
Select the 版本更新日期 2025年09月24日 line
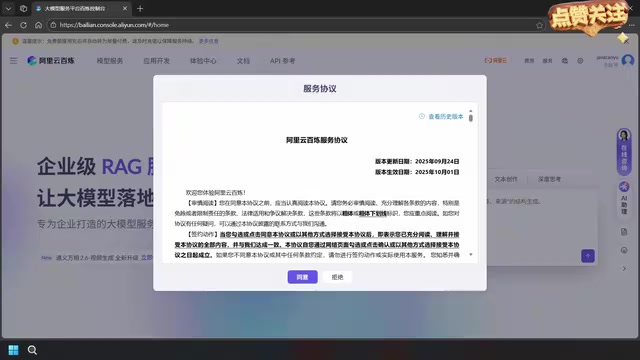[417, 161]
